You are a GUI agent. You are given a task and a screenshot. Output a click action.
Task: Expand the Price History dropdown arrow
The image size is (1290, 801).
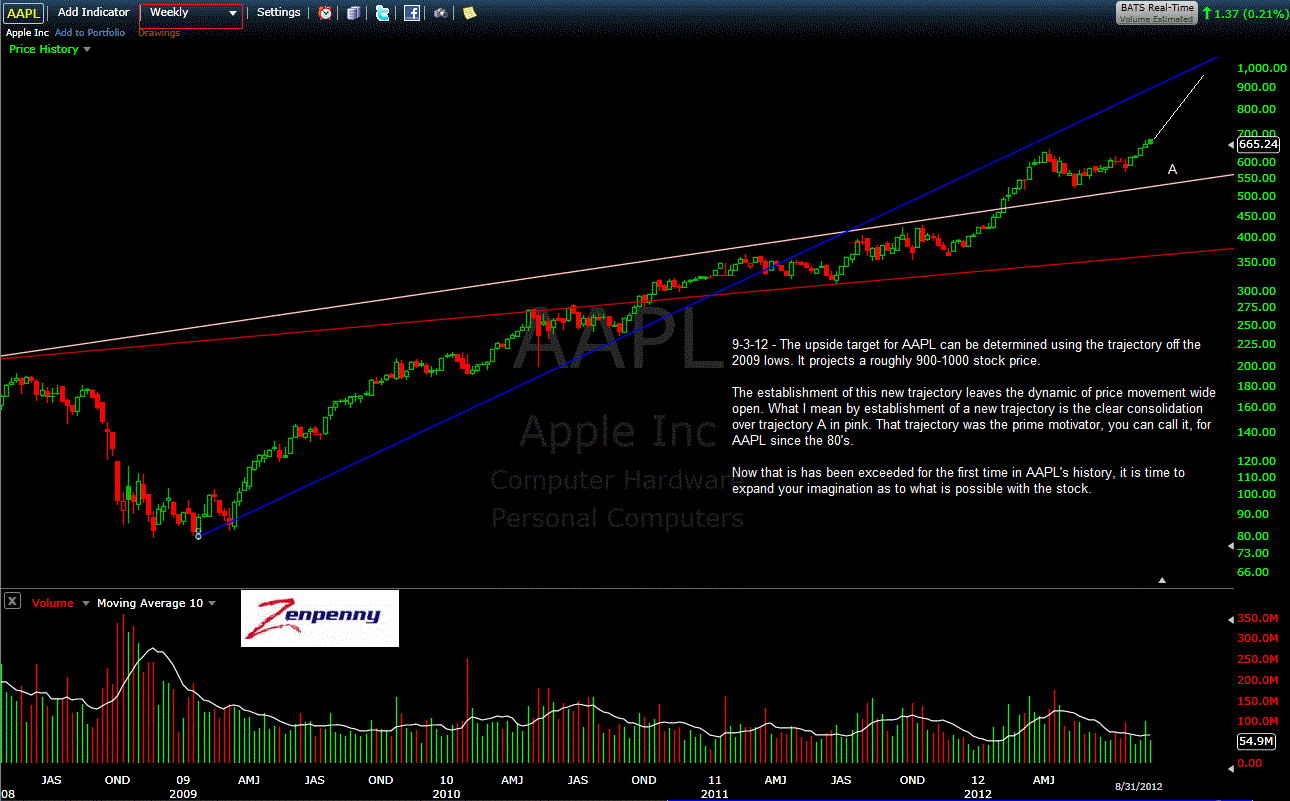pos(87,50)
